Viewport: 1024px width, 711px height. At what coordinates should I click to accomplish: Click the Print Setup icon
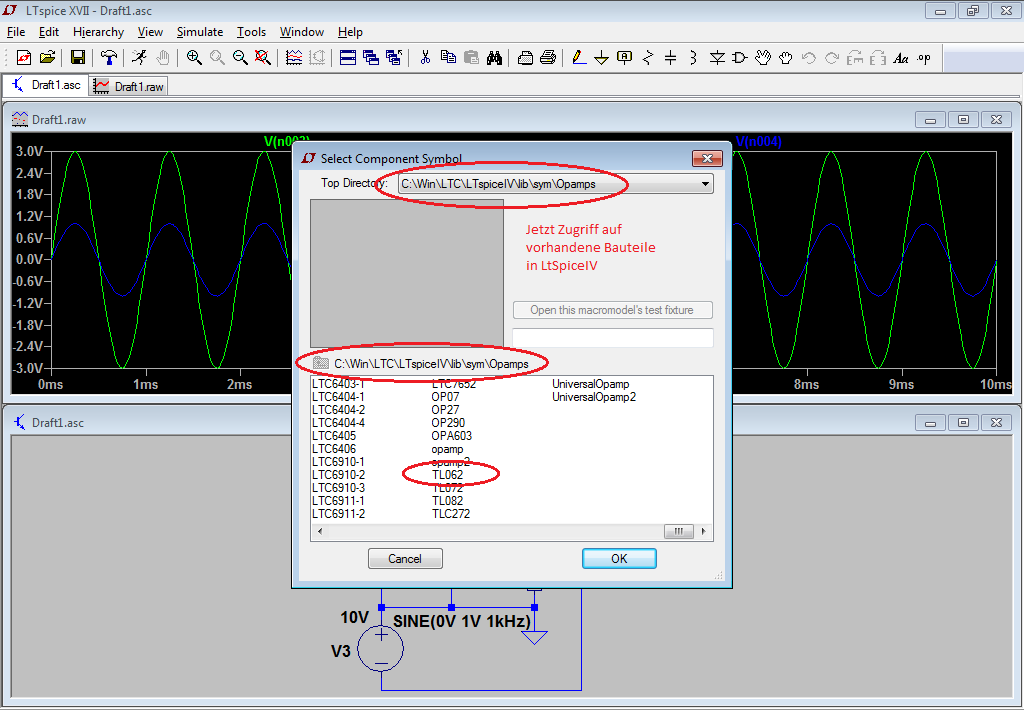click(x=525, y=58)
